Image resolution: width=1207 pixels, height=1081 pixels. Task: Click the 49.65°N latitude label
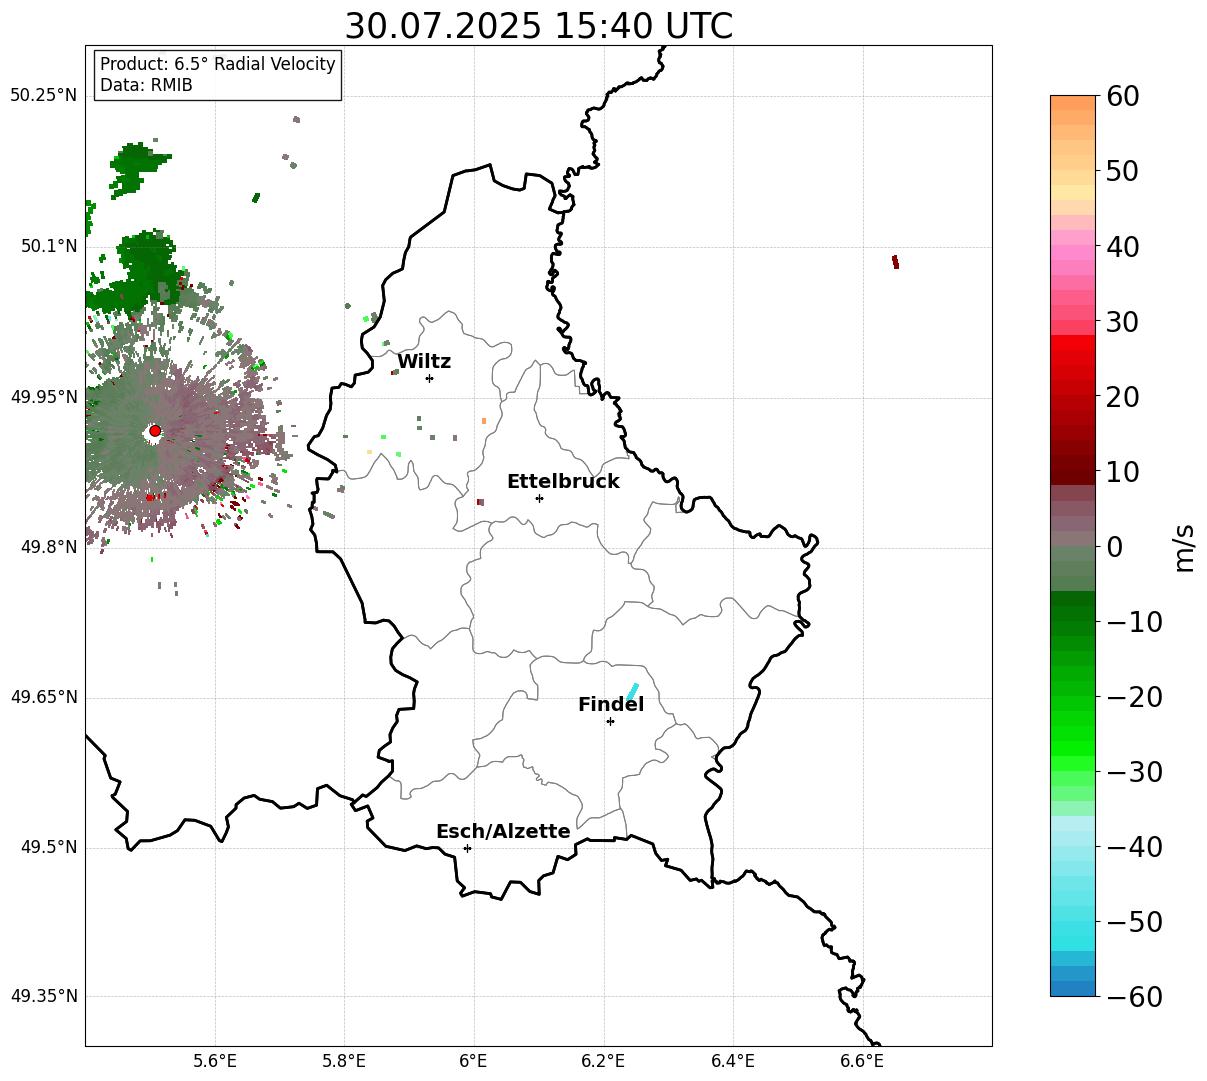click(x=44, y=697)
